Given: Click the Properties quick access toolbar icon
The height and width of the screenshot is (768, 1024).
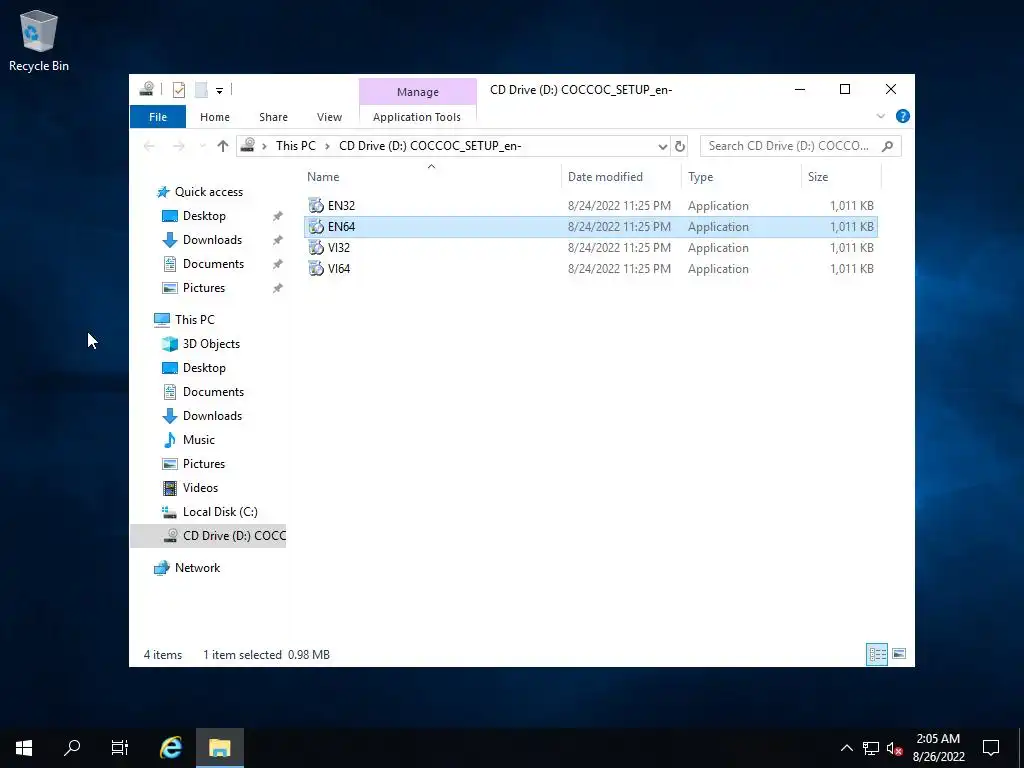Looking at the screenshot, I should 178,89.
